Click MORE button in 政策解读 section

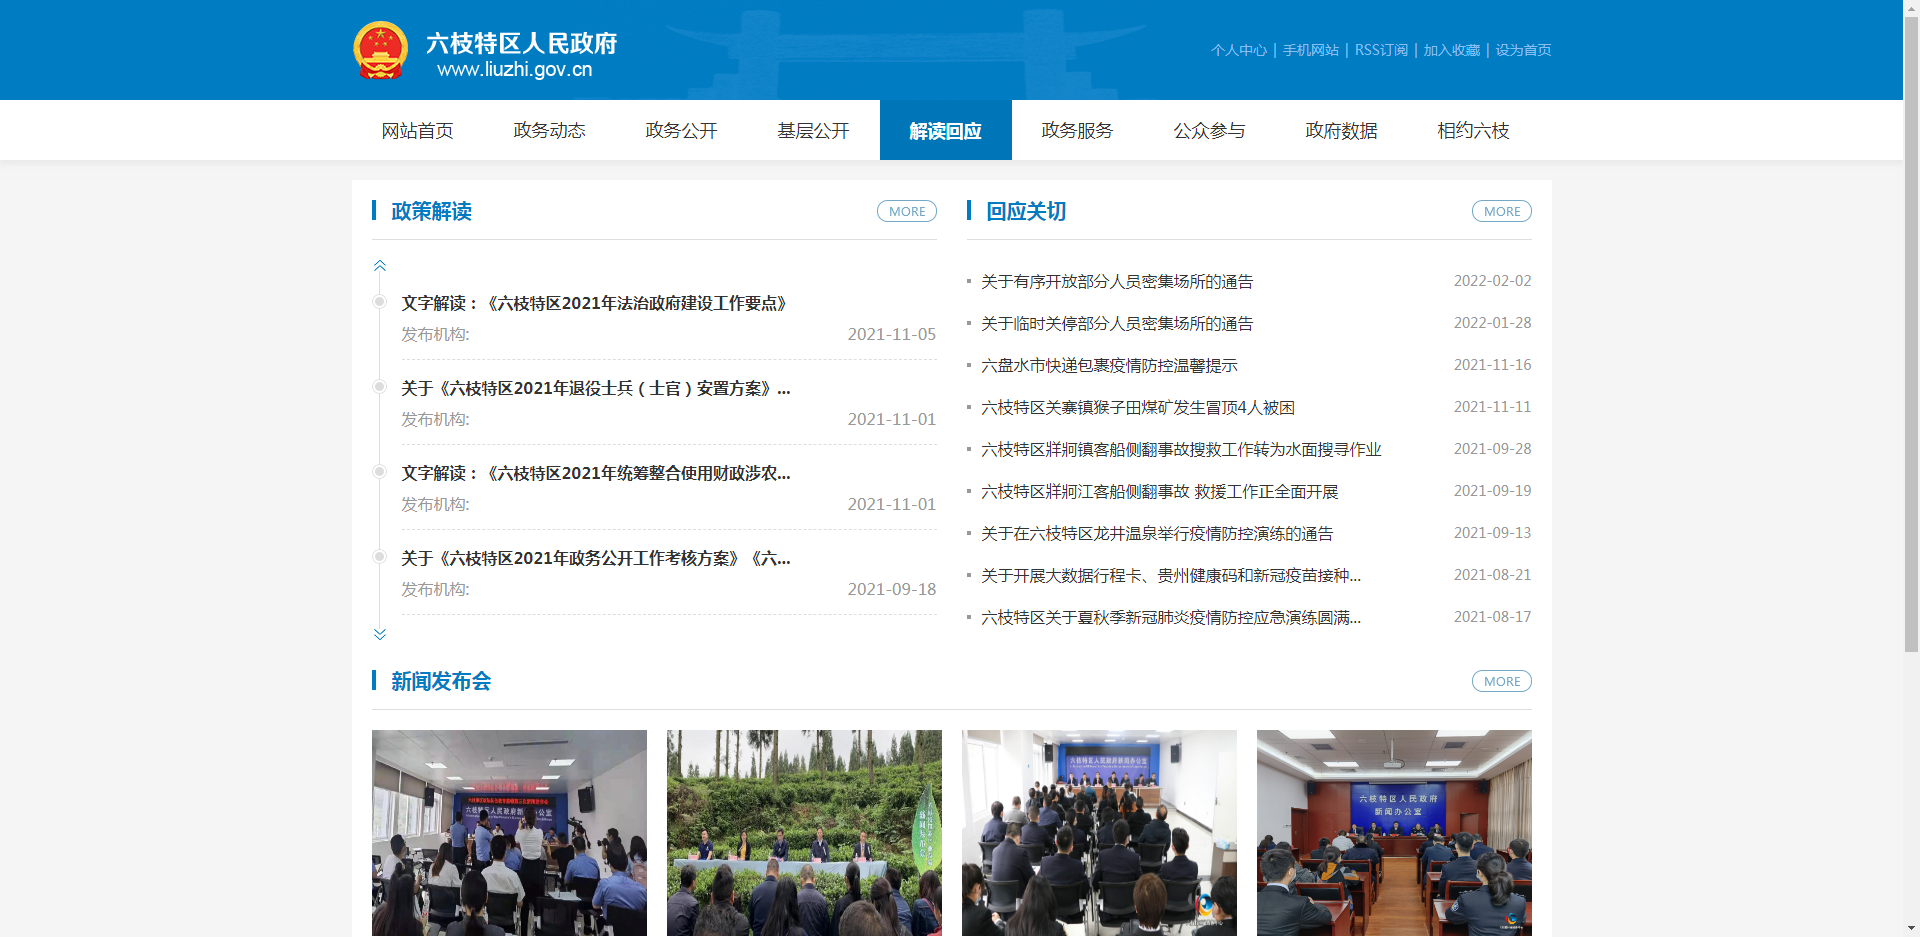click(906, 211)
